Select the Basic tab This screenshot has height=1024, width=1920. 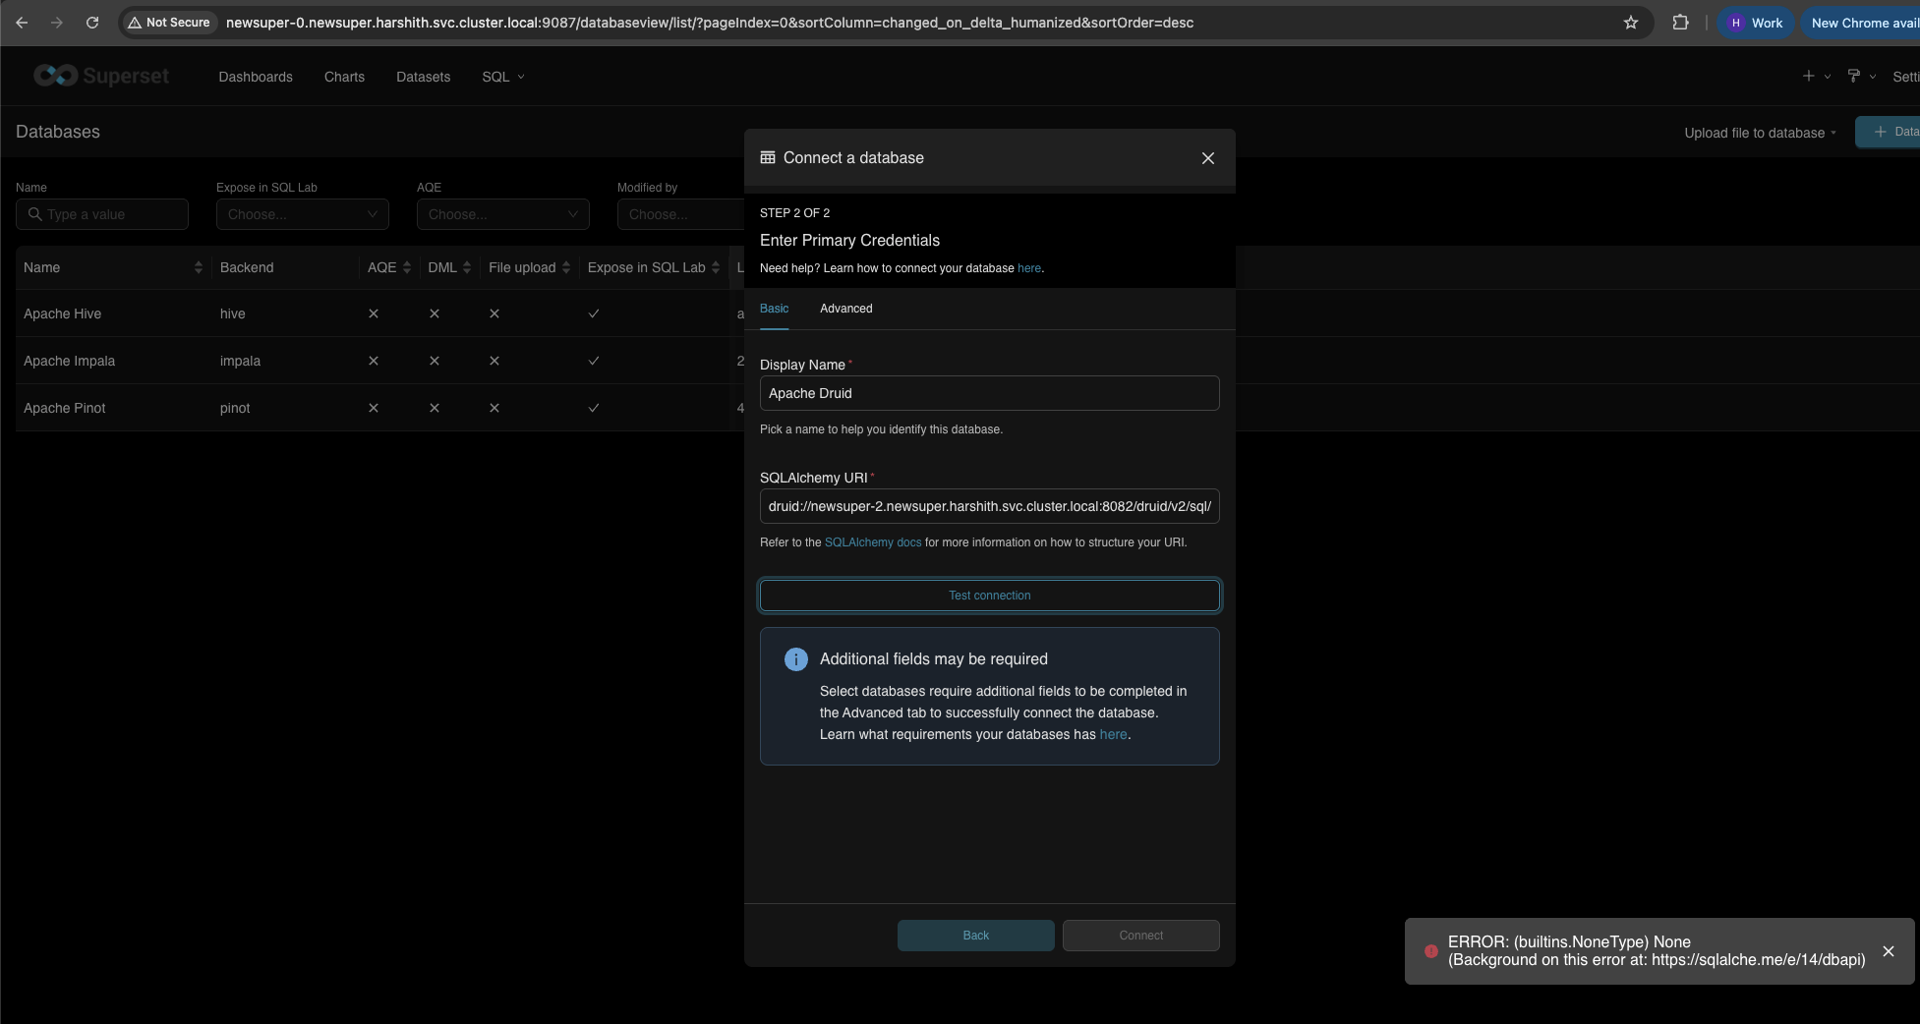(x=774, y=308)
